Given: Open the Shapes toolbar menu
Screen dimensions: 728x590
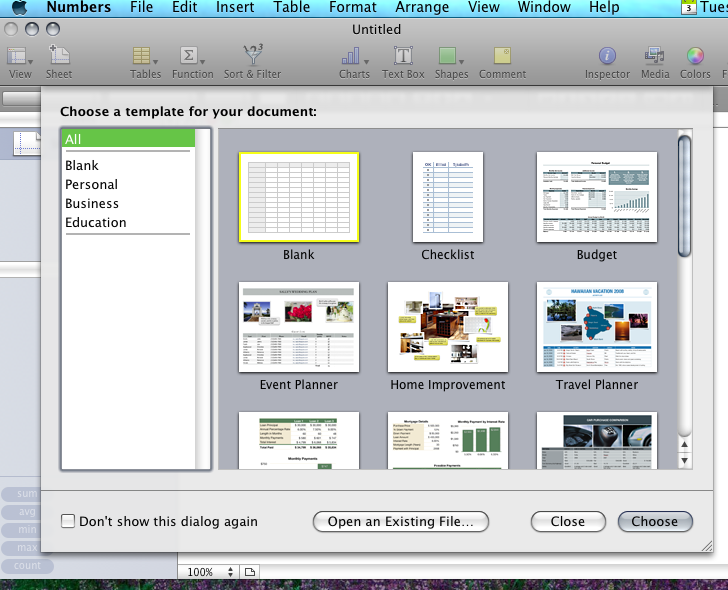Looking at the screenshot, I should pyautogui.click(x=451, y=63).
